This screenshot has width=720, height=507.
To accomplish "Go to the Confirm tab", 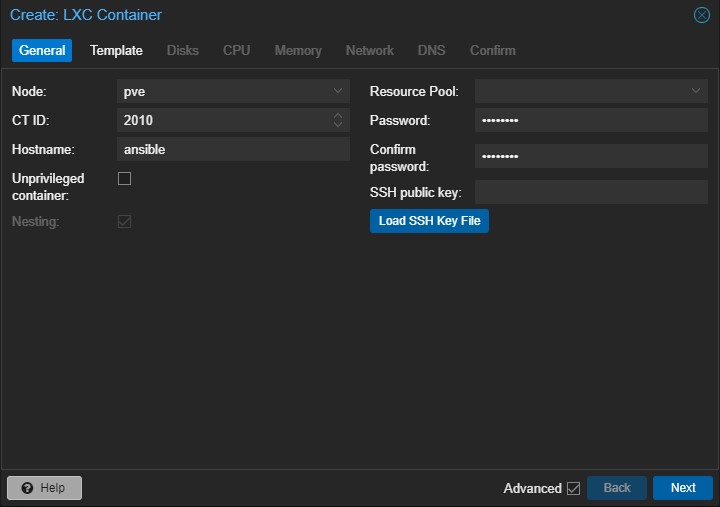I will (493, 50).
